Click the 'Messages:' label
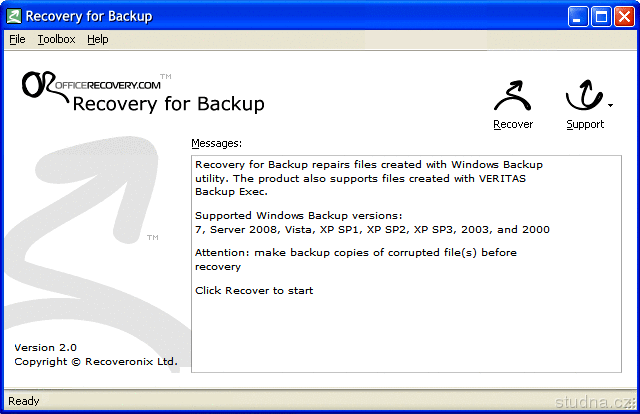640x414 pixels. (x=216, y=143)
